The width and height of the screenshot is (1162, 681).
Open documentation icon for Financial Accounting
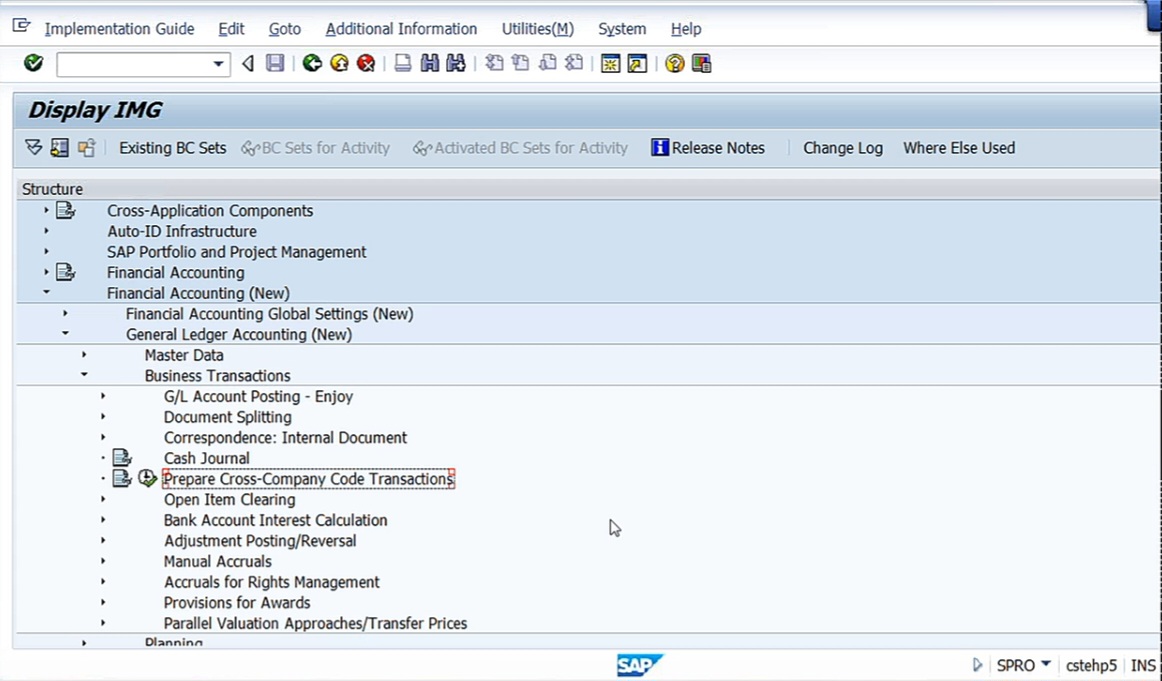[x=66, y=272]
